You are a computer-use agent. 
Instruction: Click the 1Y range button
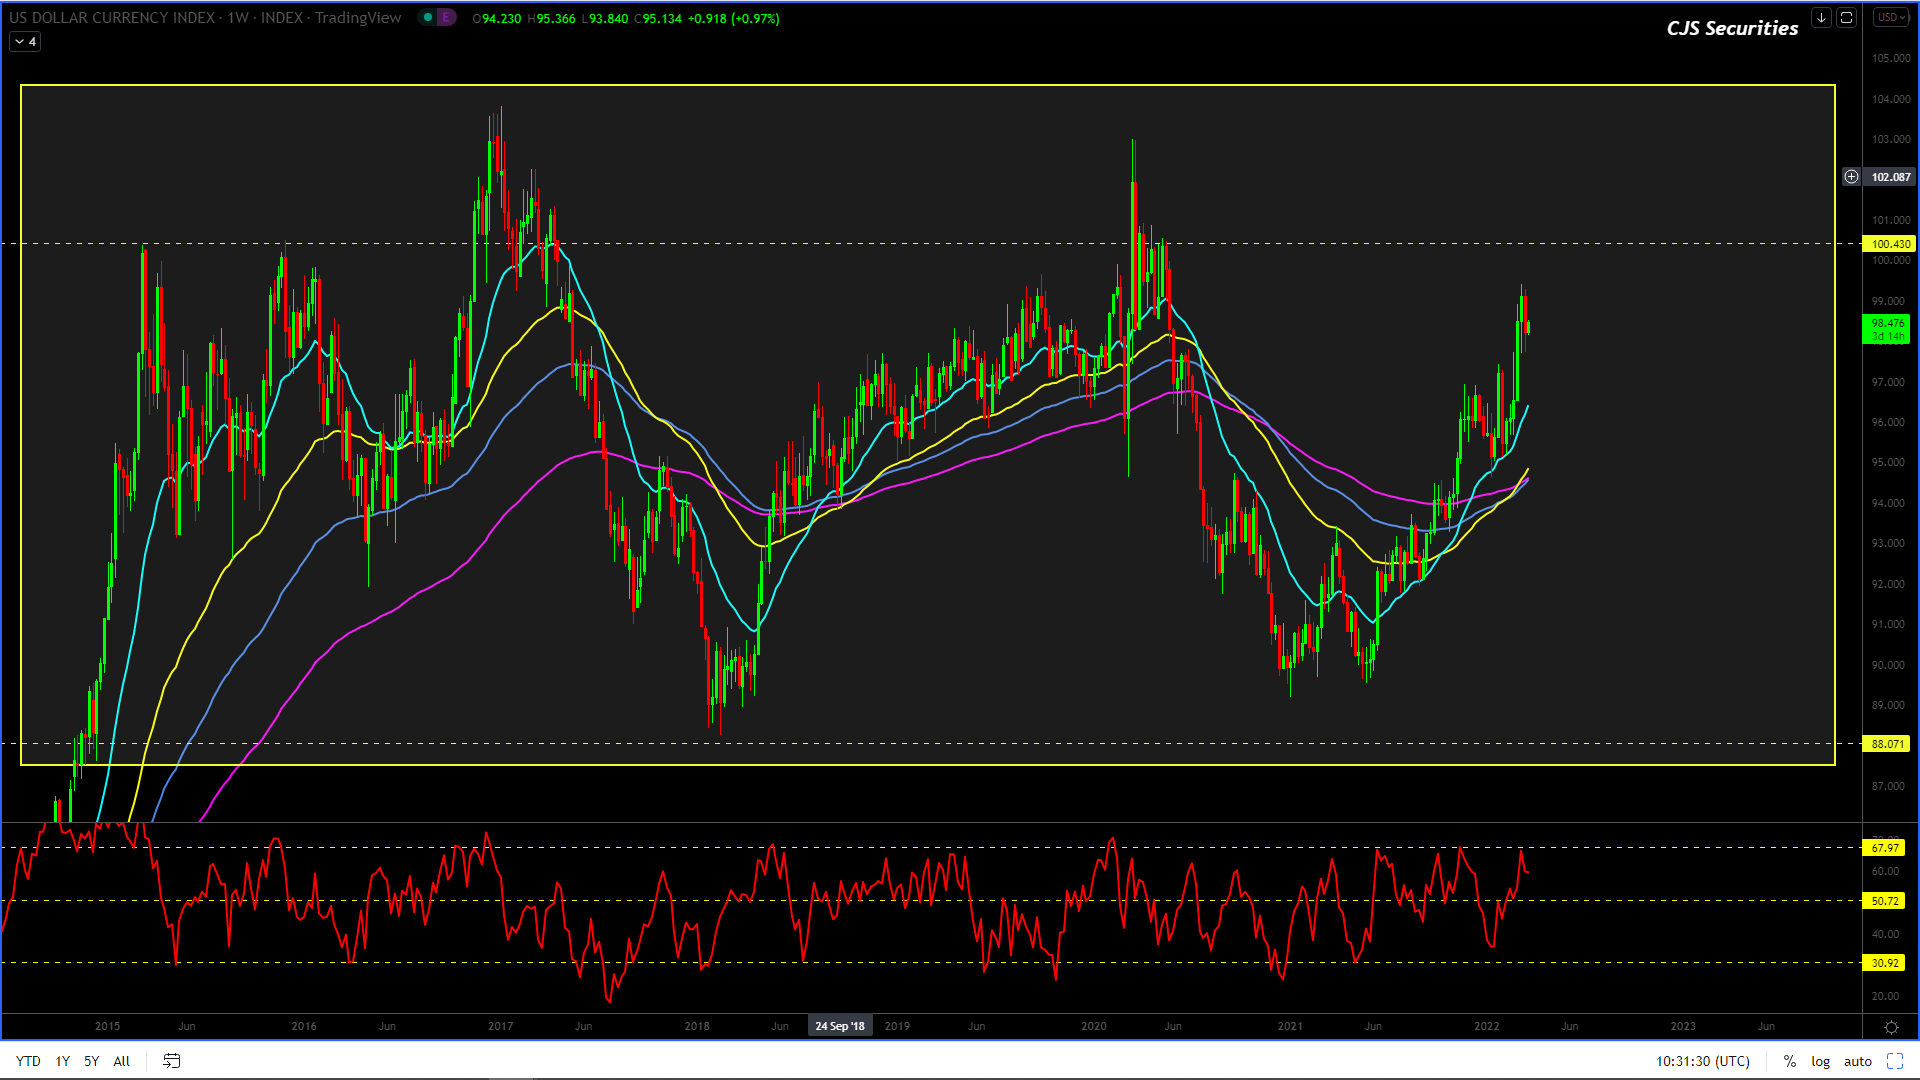click(x=62, y=1061)
